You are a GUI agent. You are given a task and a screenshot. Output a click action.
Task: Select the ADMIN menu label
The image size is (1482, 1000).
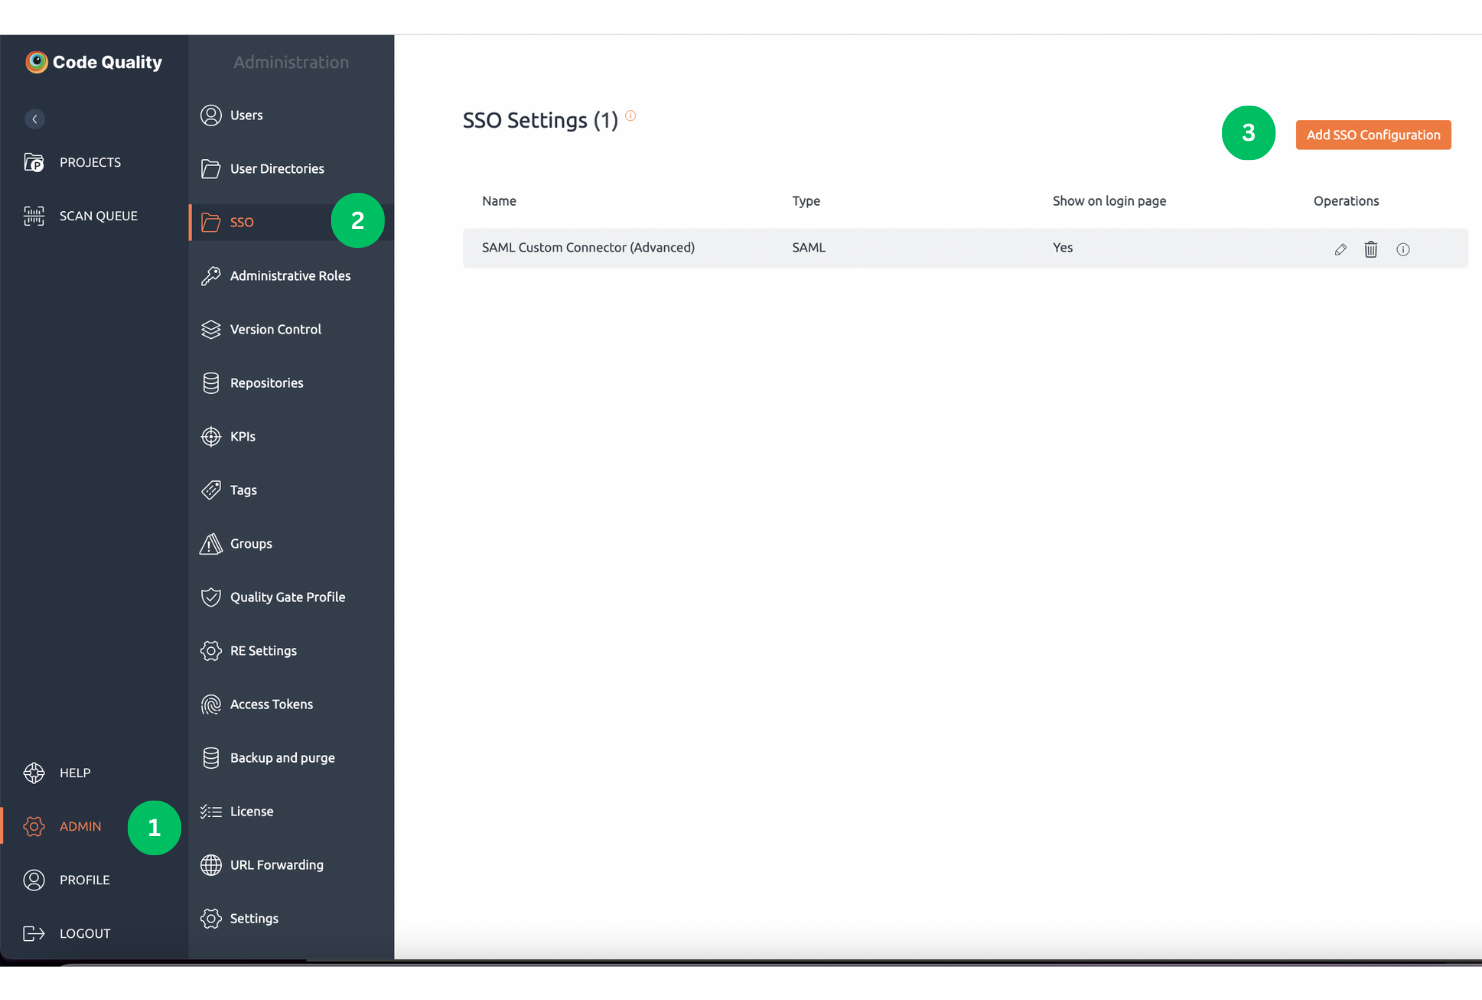(81, 826)
